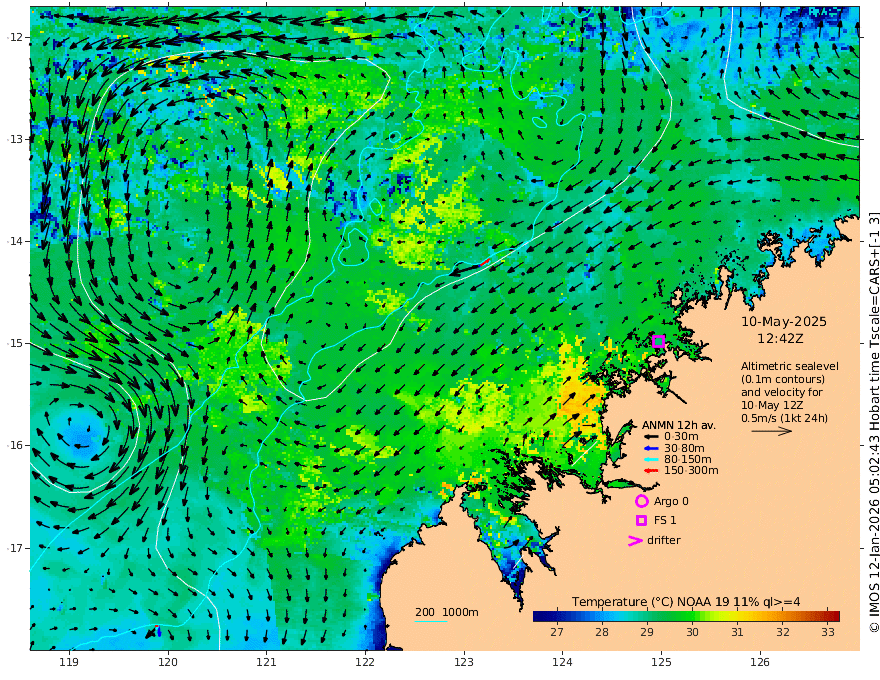Click the black 0-30m arrow legend symbol
880x680 pixels.
(x=650, y=437)
